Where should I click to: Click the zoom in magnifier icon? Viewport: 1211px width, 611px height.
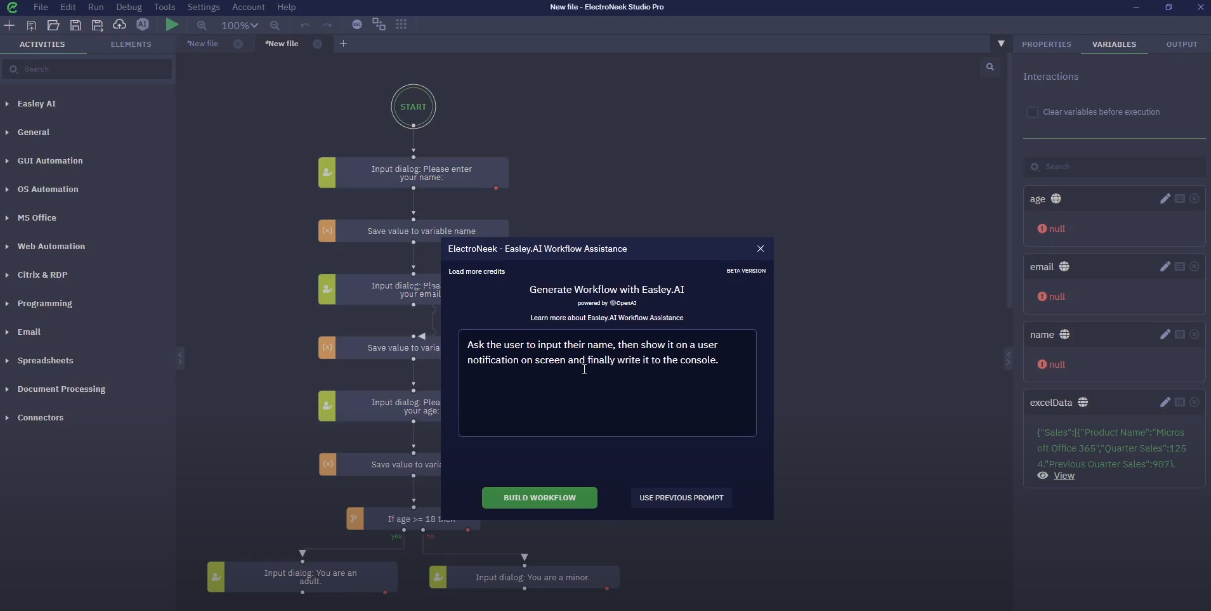pyautogui.click(x=202, y=25)
